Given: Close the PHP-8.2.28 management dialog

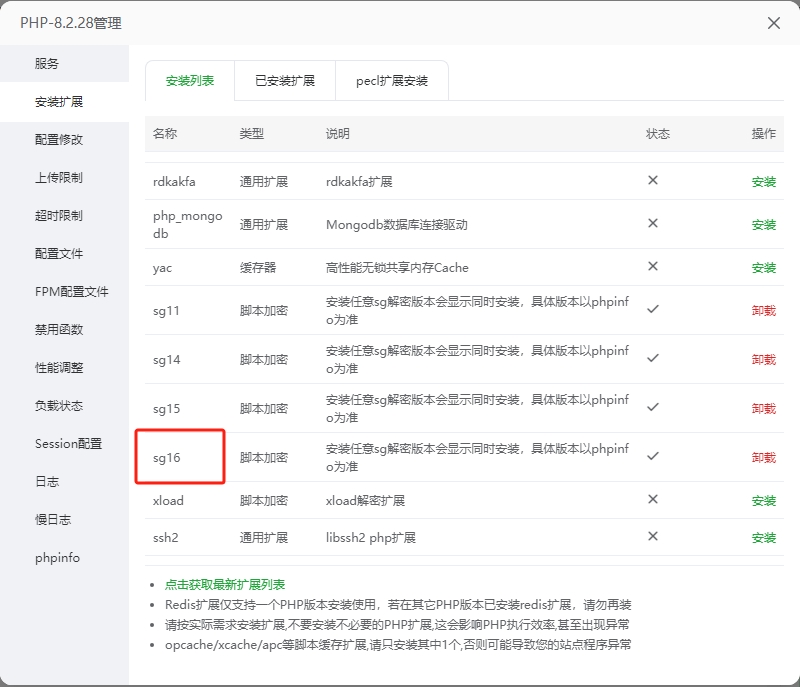Looking at the screenshot, I should click(x=773, y=23).
